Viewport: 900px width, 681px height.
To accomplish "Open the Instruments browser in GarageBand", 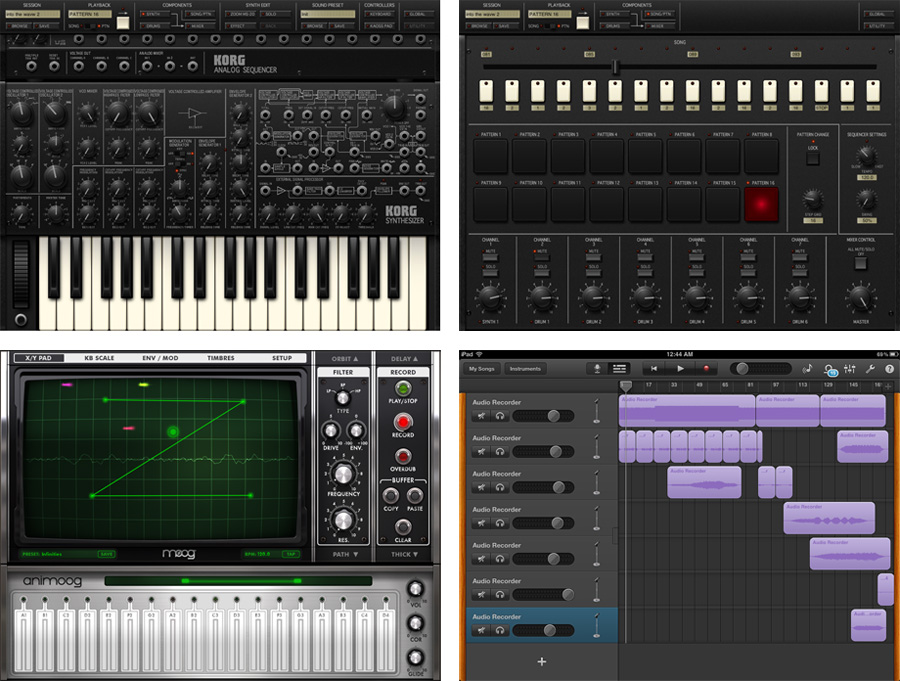I will 525,369.
